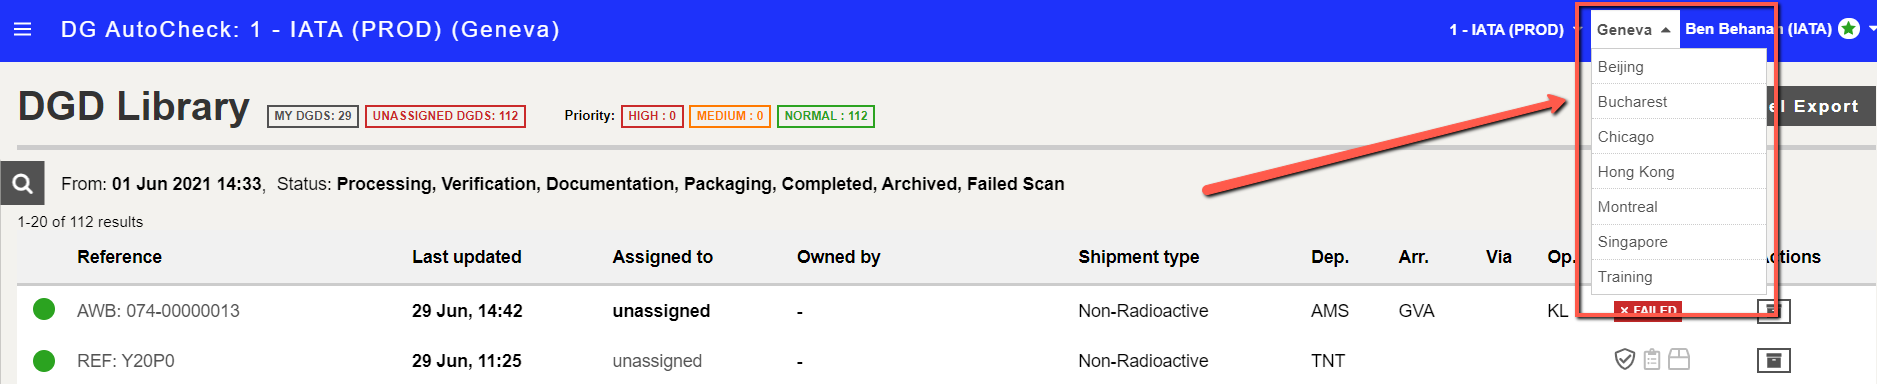The width and height of the screenshot is (1877, 384).
Task: Toggle MY DGDS: 29 filter
Action: pyautogui.click(x=313, y=116)
